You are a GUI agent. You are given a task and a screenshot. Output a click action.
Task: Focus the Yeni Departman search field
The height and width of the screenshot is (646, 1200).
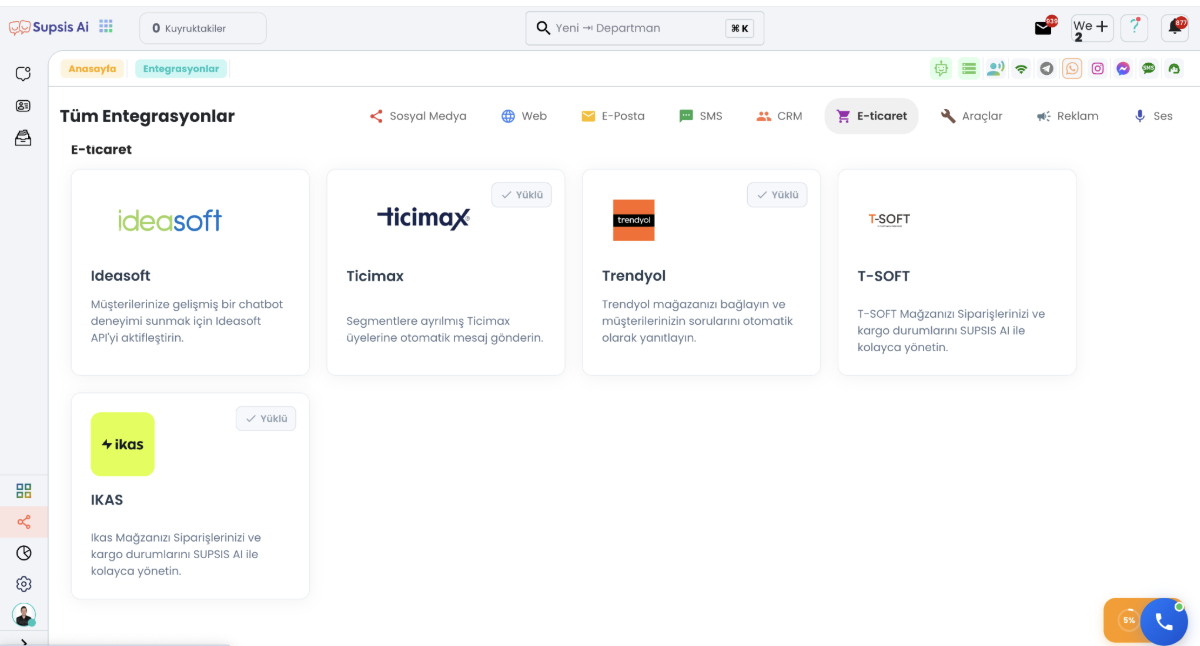click(645, 28)
